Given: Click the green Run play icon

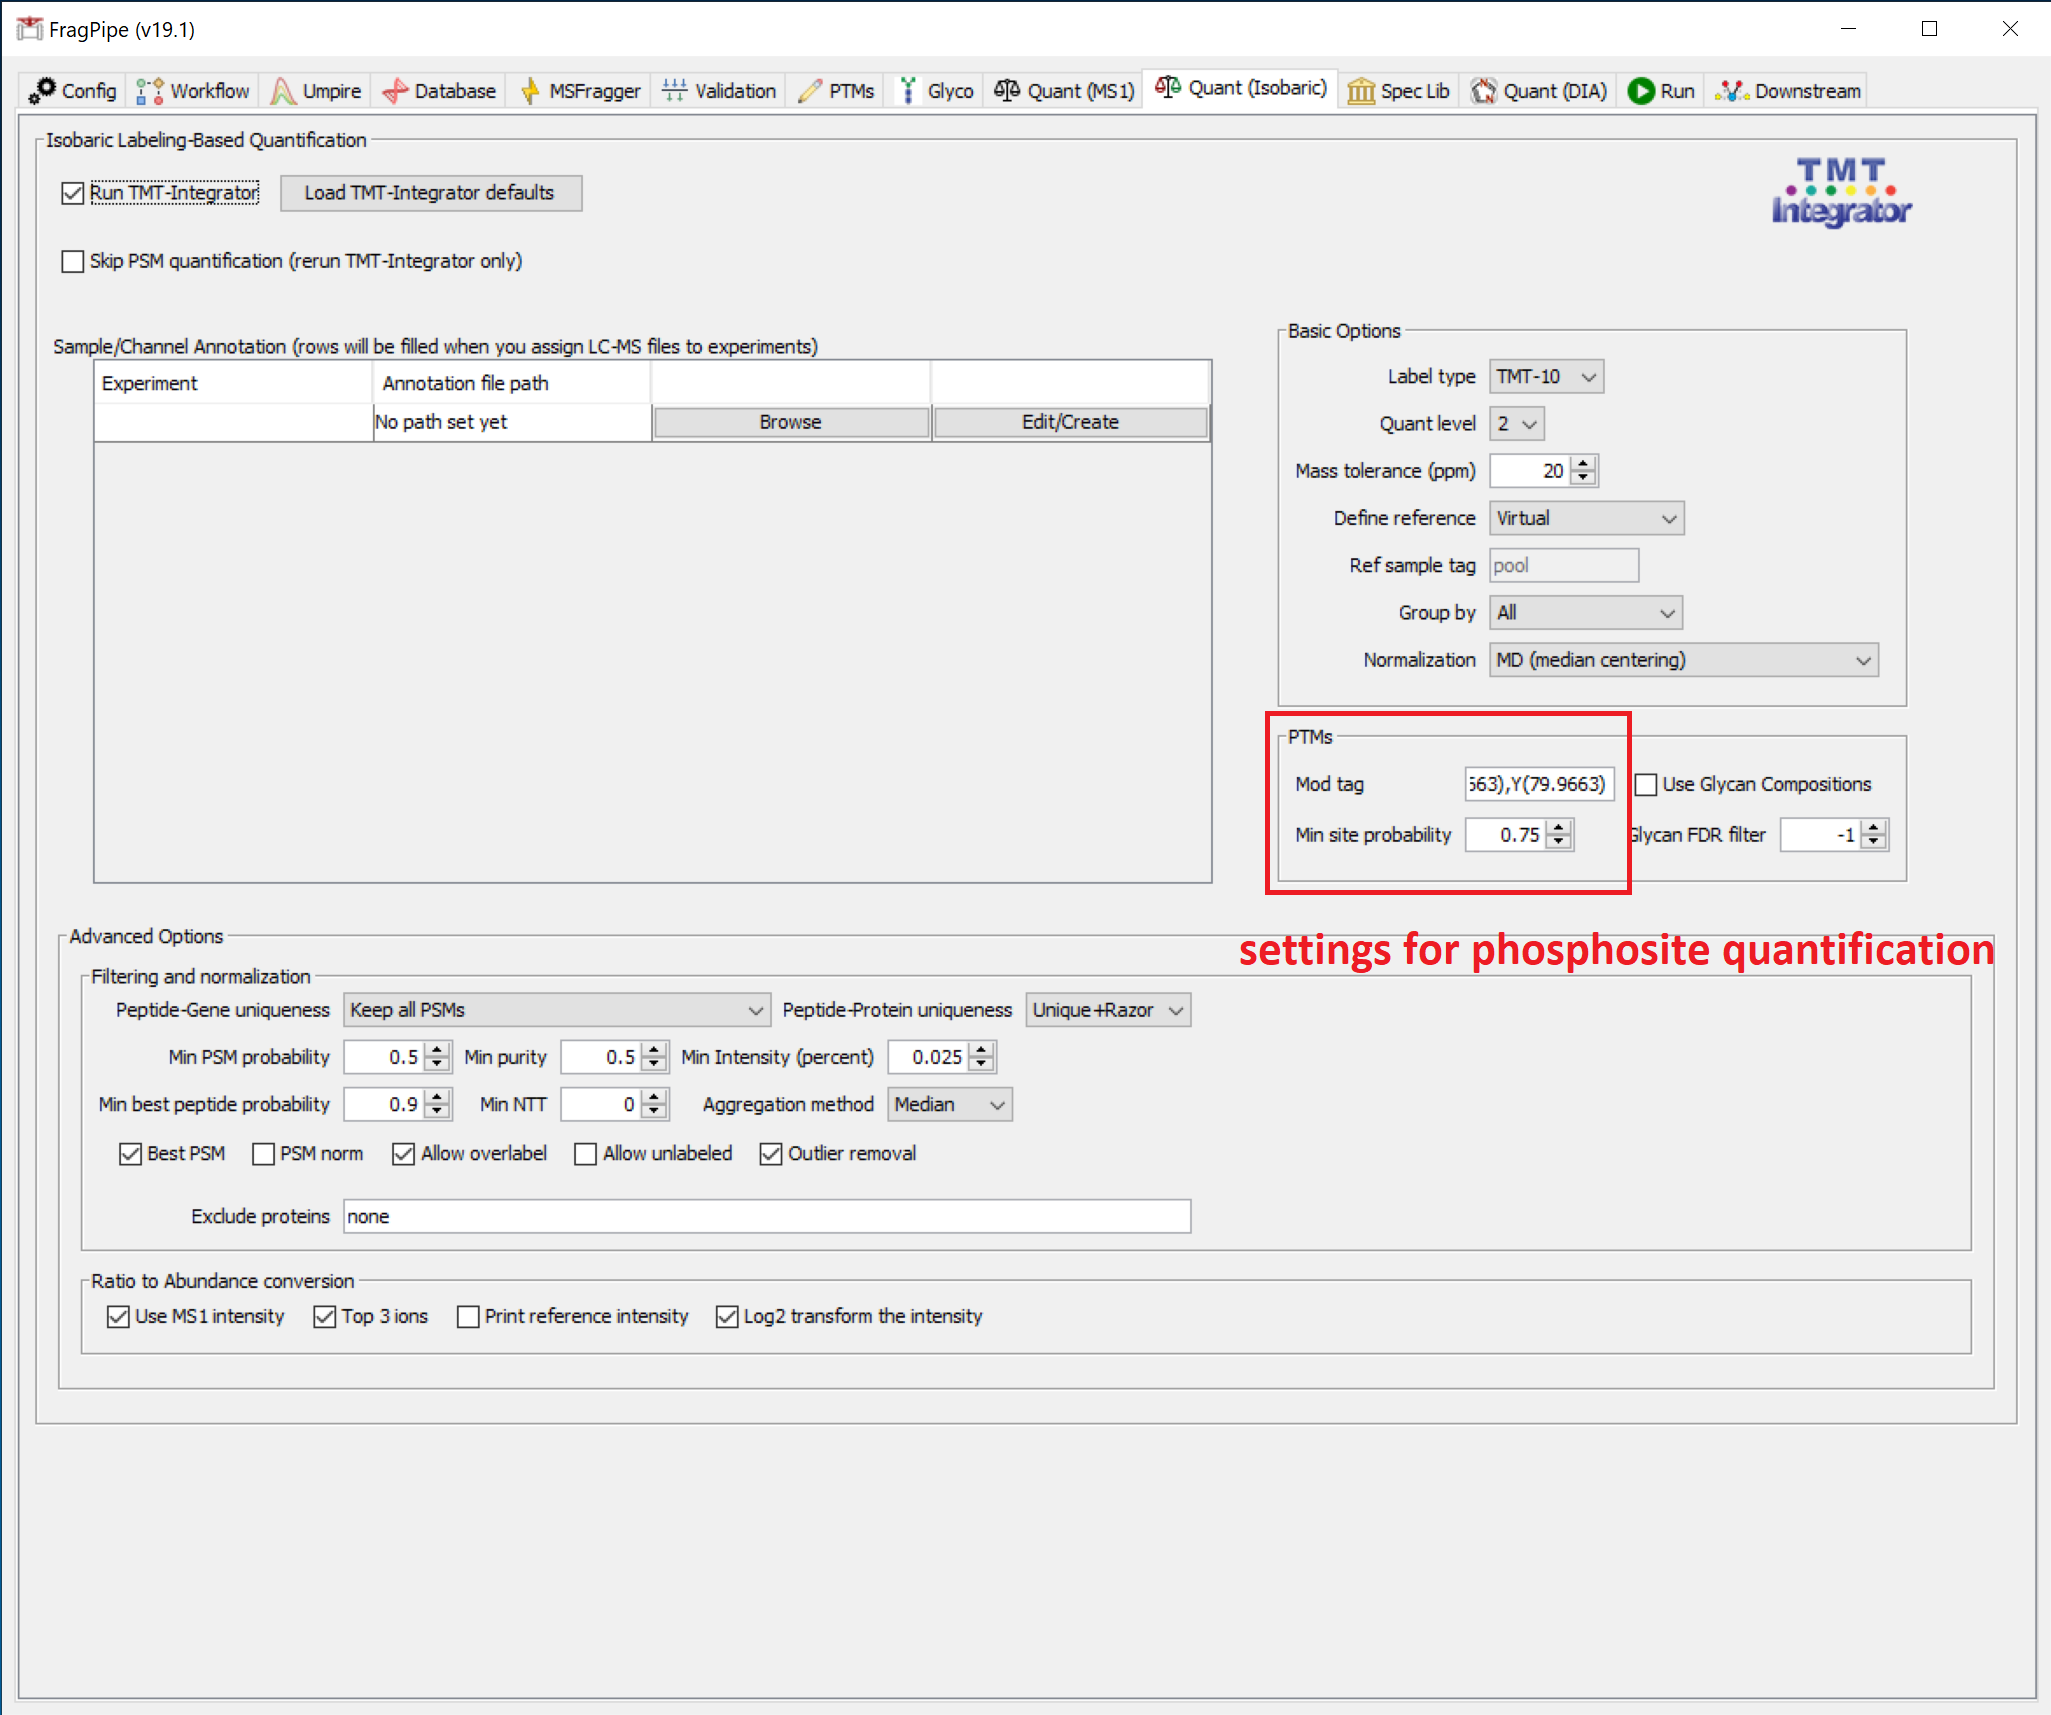Looking at the screenshot, I should (1640, 91).
